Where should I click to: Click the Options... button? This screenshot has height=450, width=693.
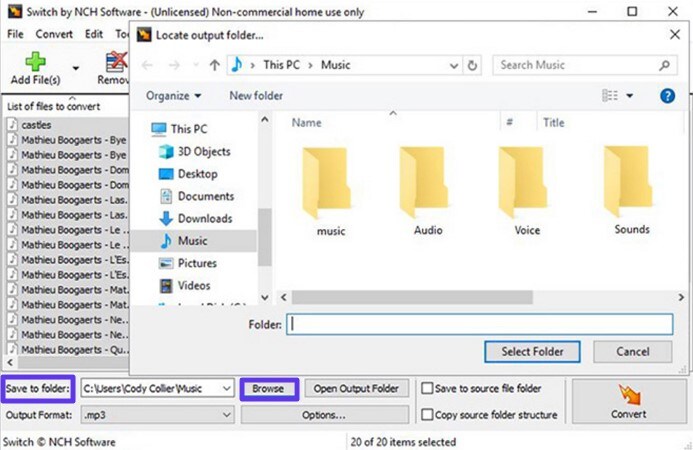324,415
